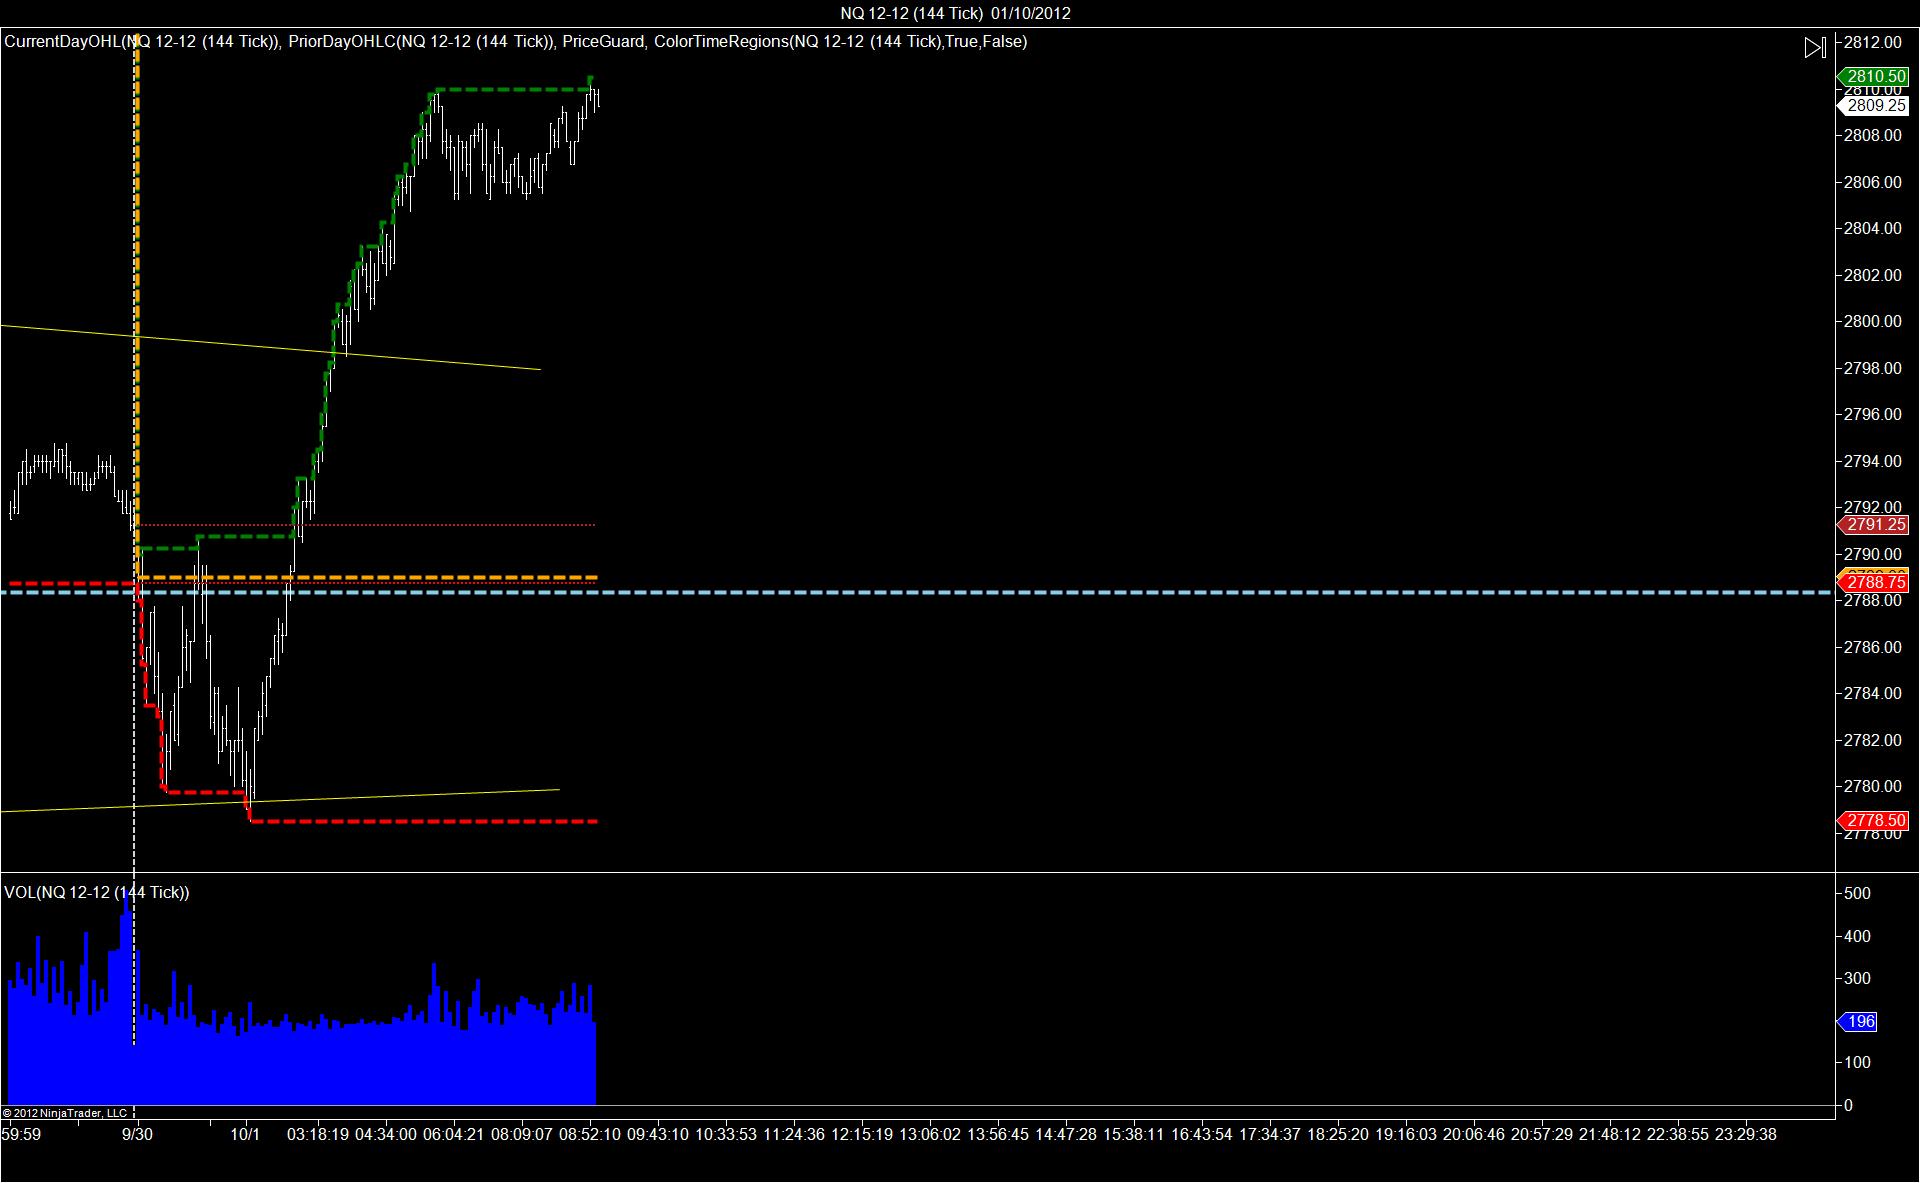Click the 12:15:19 time axis label
This screenshot has width=1920, height=1183.
pyautogui.click(x=862, y=1134)
